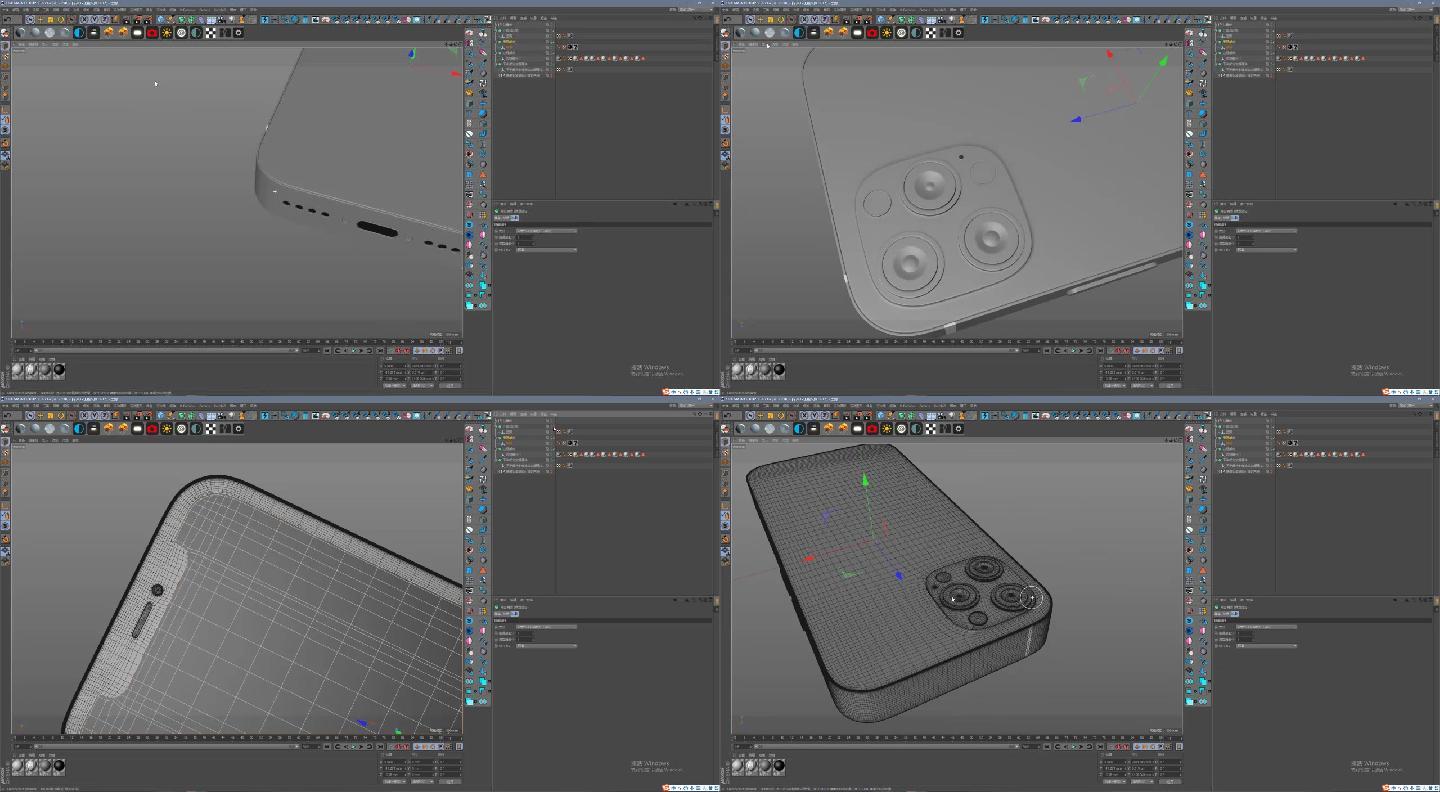The height and width of the screenshot is (792, 1440).
Task: Toggle the Z axis lock in the charging-port view window
Action: [105, 20]
